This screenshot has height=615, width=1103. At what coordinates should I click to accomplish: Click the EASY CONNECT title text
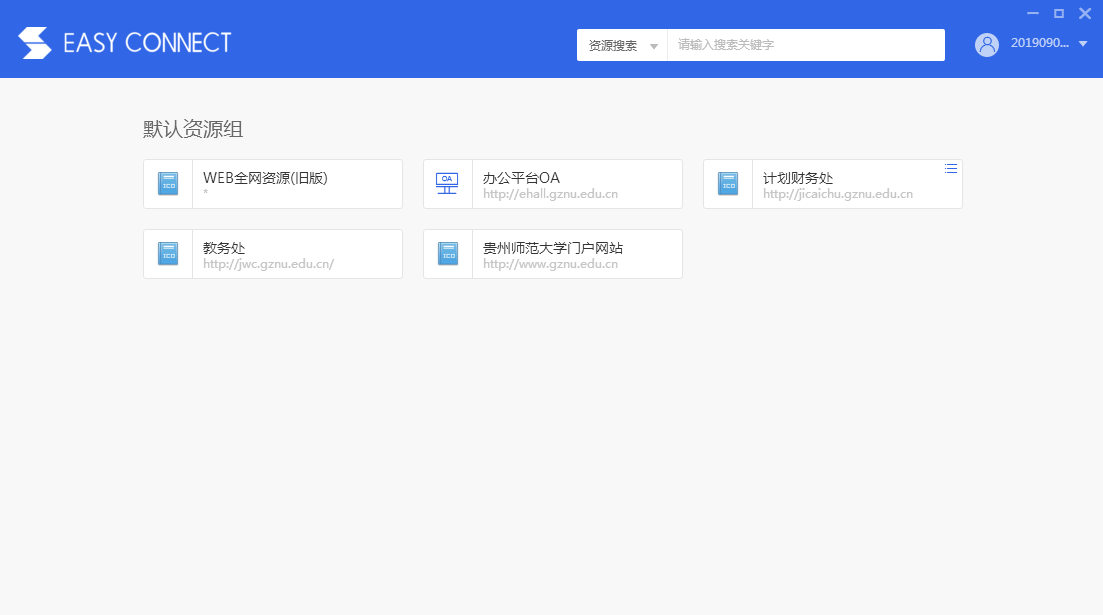[x=147, y=43]
